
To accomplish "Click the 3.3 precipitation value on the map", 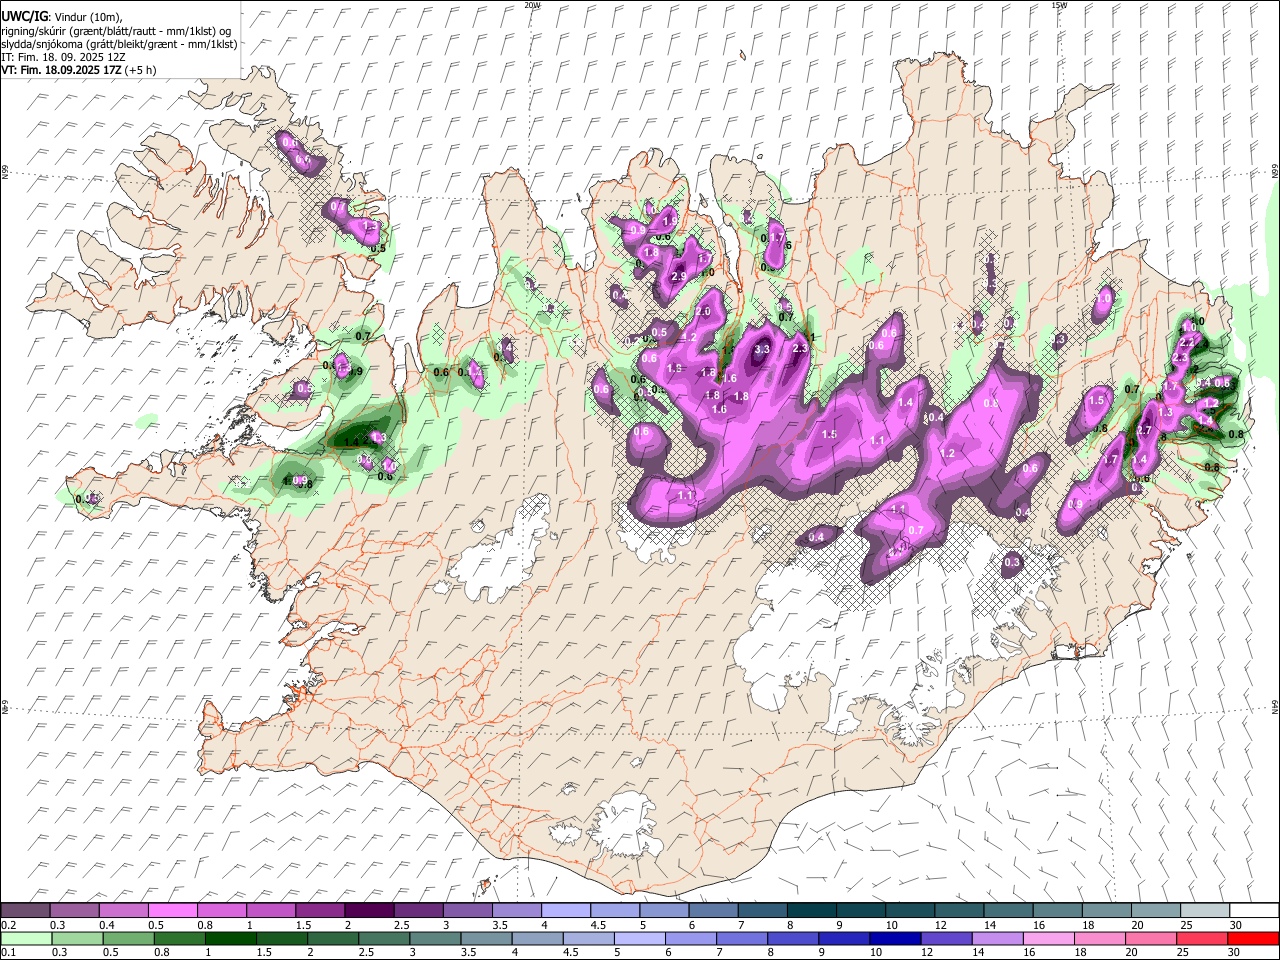I will tap(762, 349).
